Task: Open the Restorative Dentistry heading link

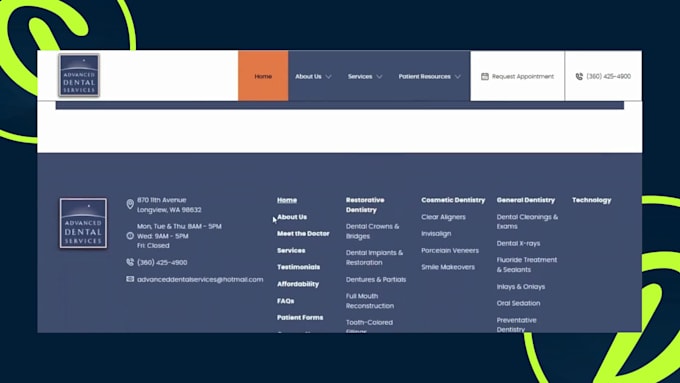Action: 365,205
